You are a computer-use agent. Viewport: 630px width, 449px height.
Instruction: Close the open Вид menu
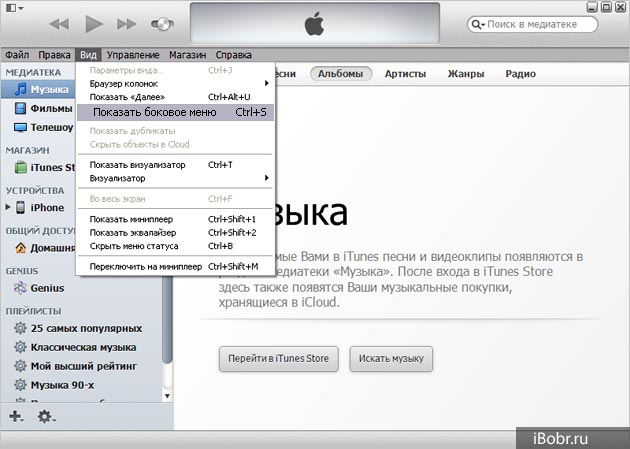[x=88, y=55]
